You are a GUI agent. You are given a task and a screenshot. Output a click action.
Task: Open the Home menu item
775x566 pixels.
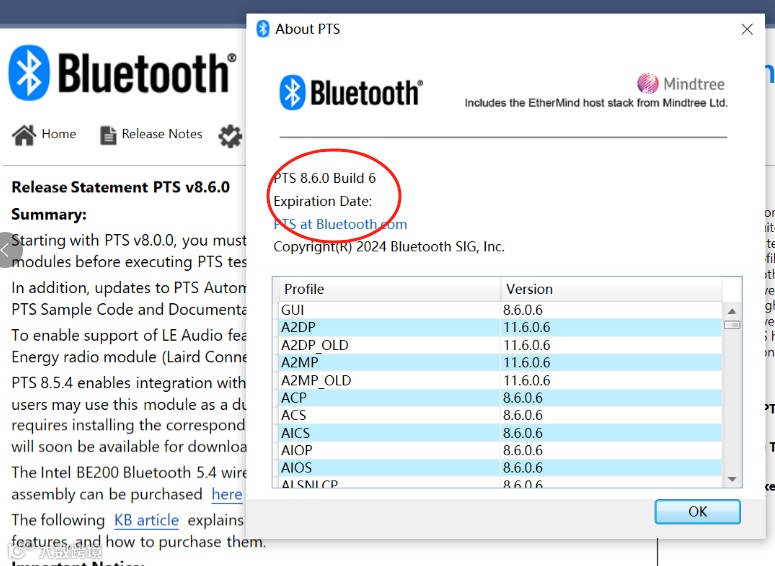click(59, 134)
